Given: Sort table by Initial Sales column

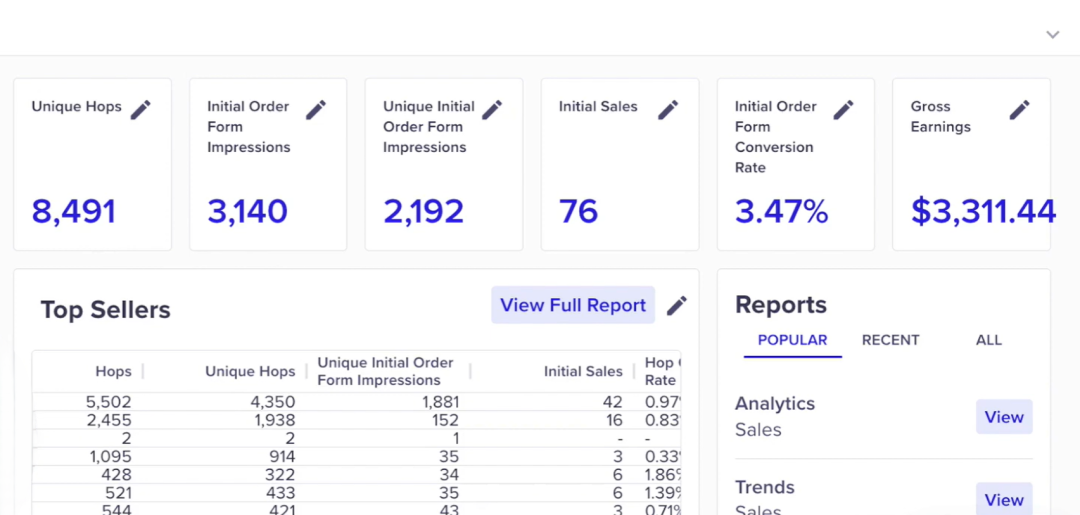Looking at the screenshot, I should point(582,371).
